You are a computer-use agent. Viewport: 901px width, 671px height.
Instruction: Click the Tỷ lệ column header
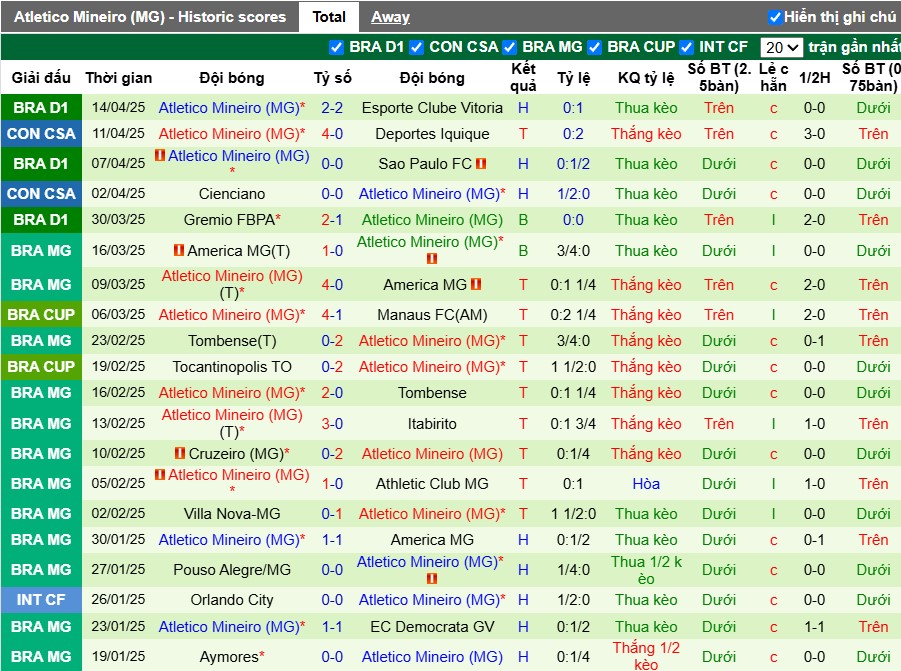point(573,78)
